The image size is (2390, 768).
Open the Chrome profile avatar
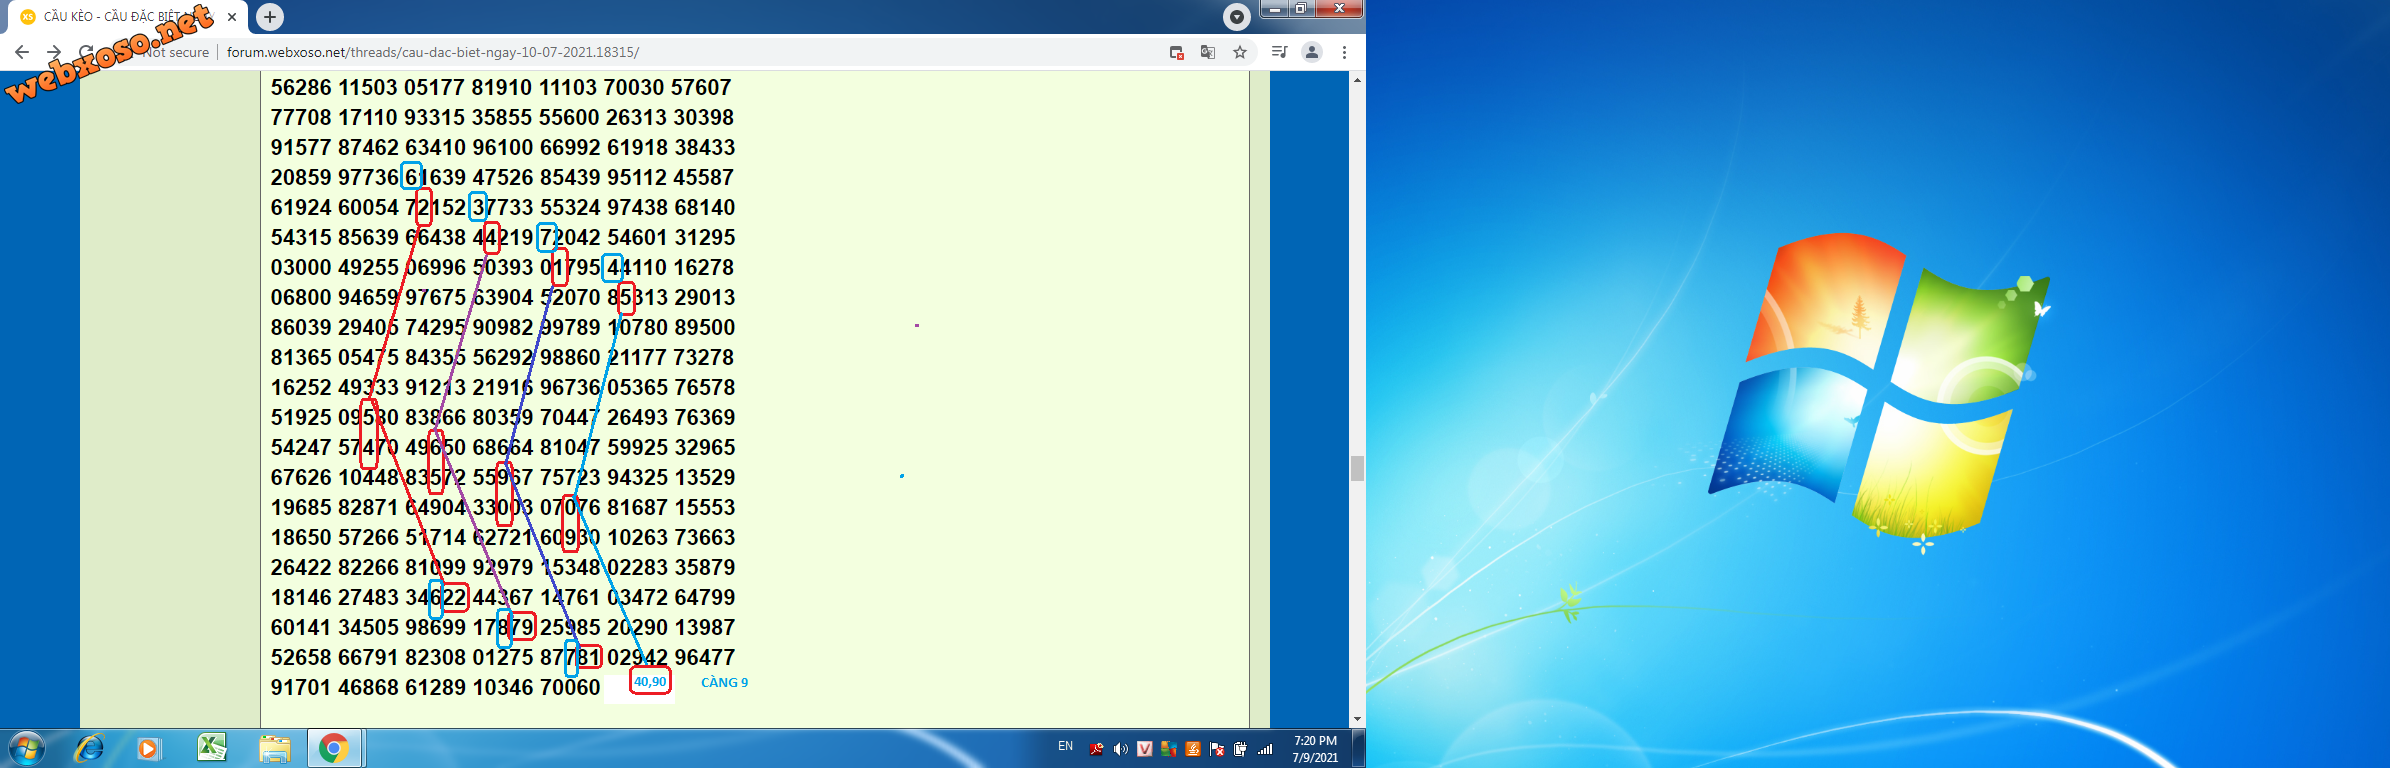(1312, 52)
